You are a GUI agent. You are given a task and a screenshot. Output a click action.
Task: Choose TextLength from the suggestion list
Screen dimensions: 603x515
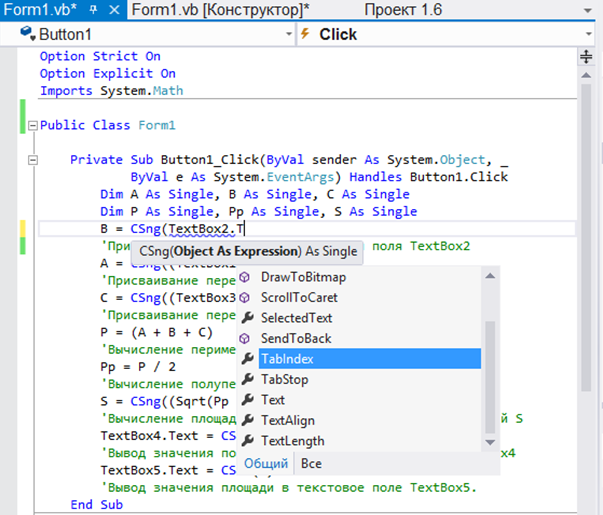click(x=293, y=440)
